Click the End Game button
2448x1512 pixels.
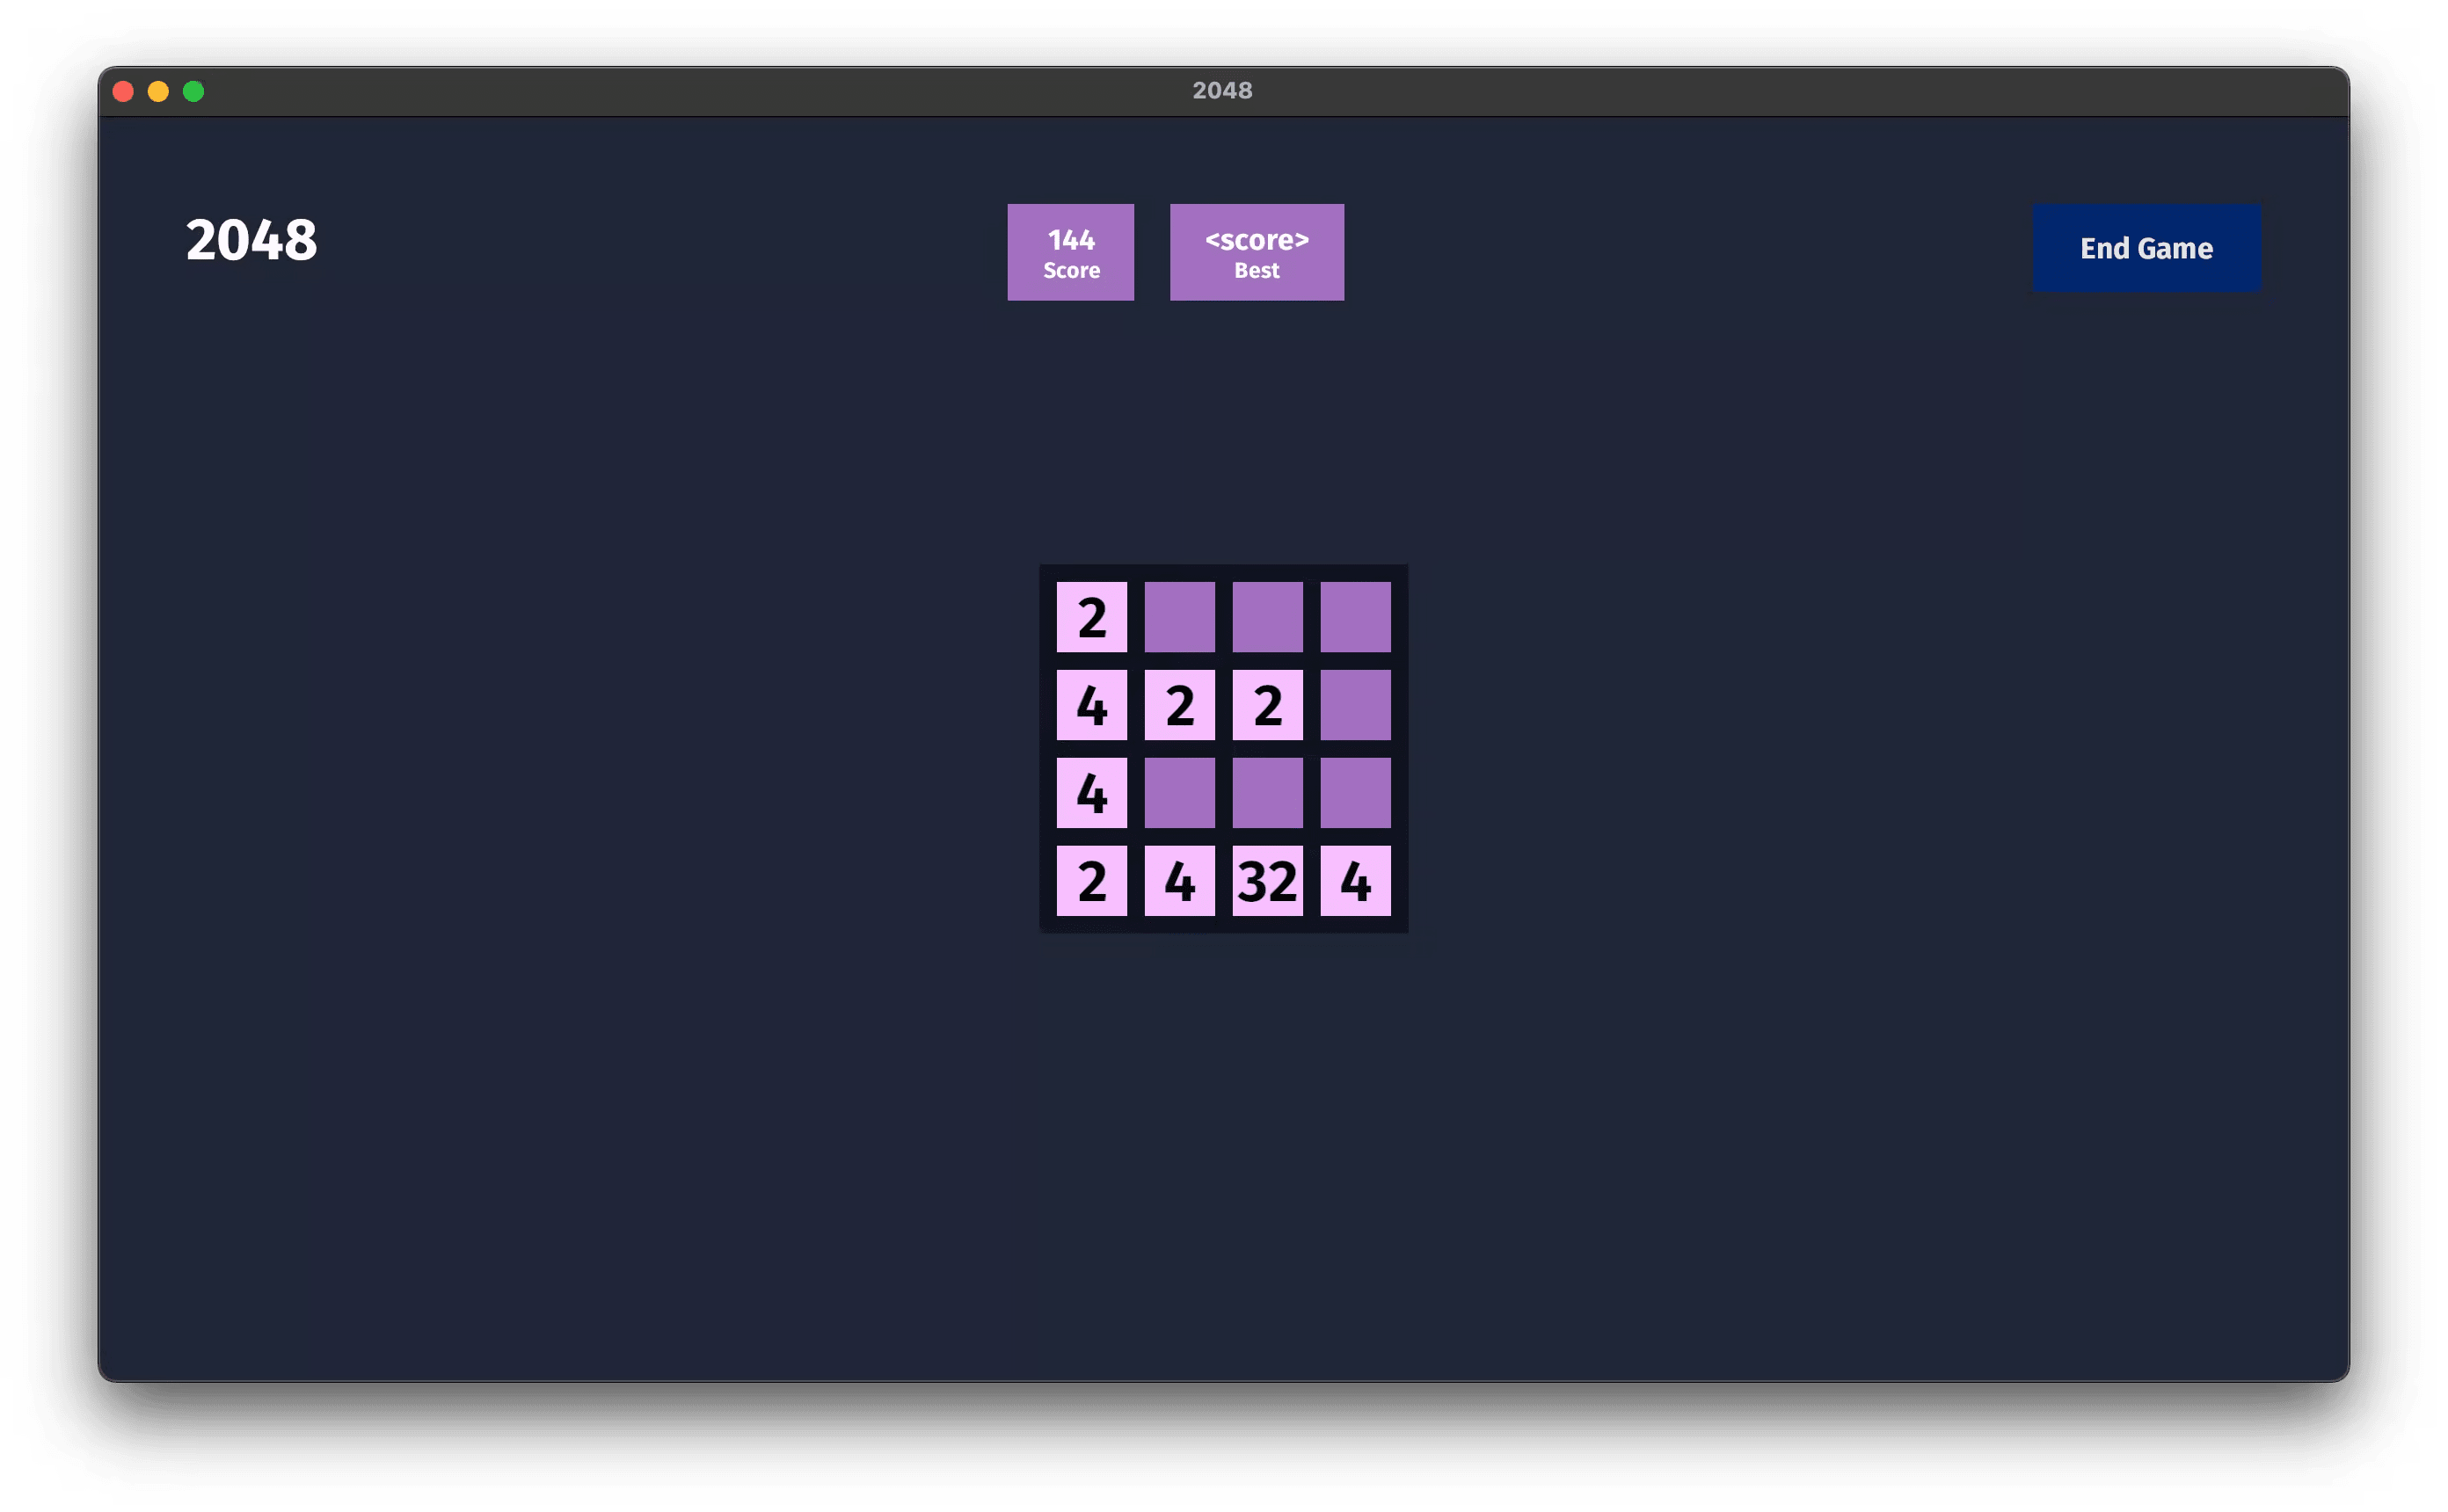(x=2146, y=248)
